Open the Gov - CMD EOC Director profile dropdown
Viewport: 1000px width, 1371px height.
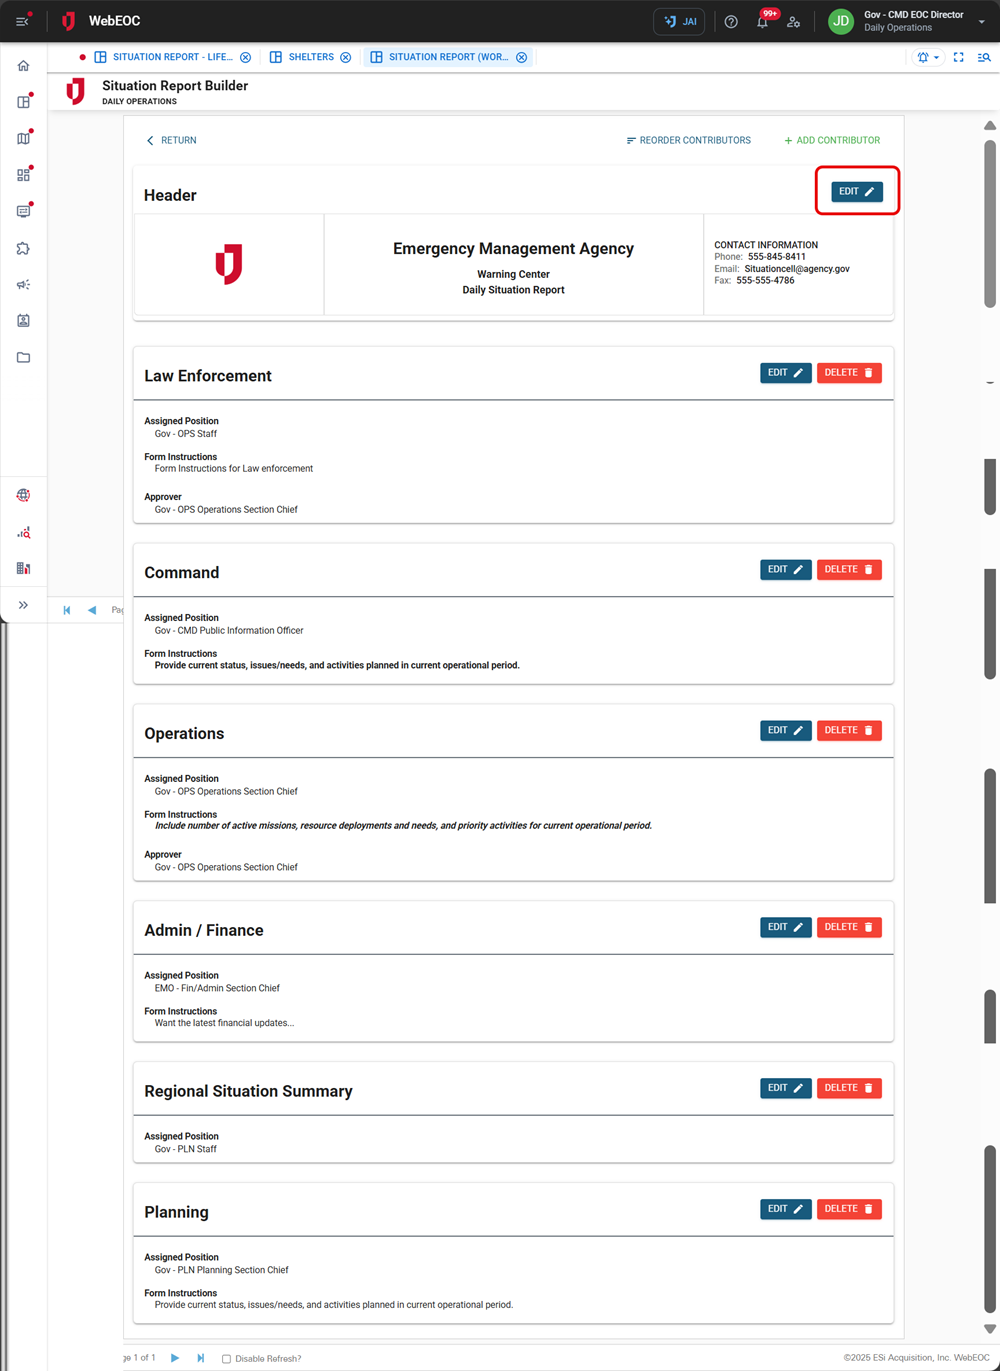[981, 21]
